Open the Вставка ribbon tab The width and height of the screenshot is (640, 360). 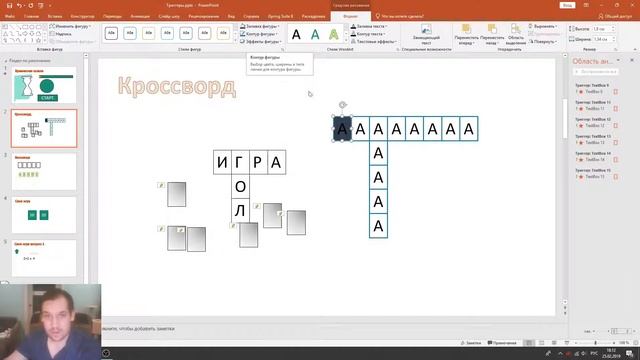click(x=55, y=16)
